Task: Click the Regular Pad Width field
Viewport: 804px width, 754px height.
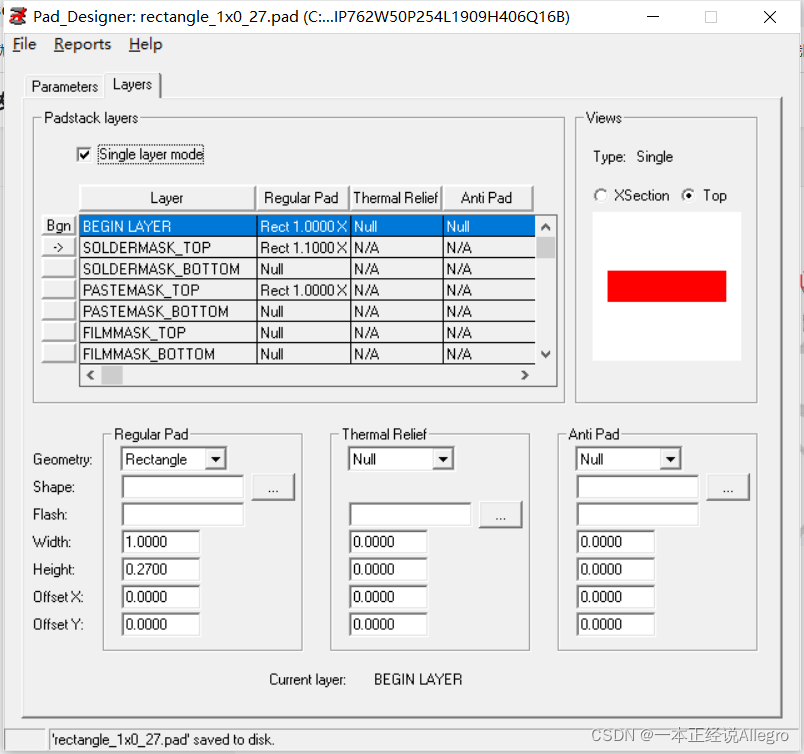Action: pyautogui.click(x=160, y=542)
